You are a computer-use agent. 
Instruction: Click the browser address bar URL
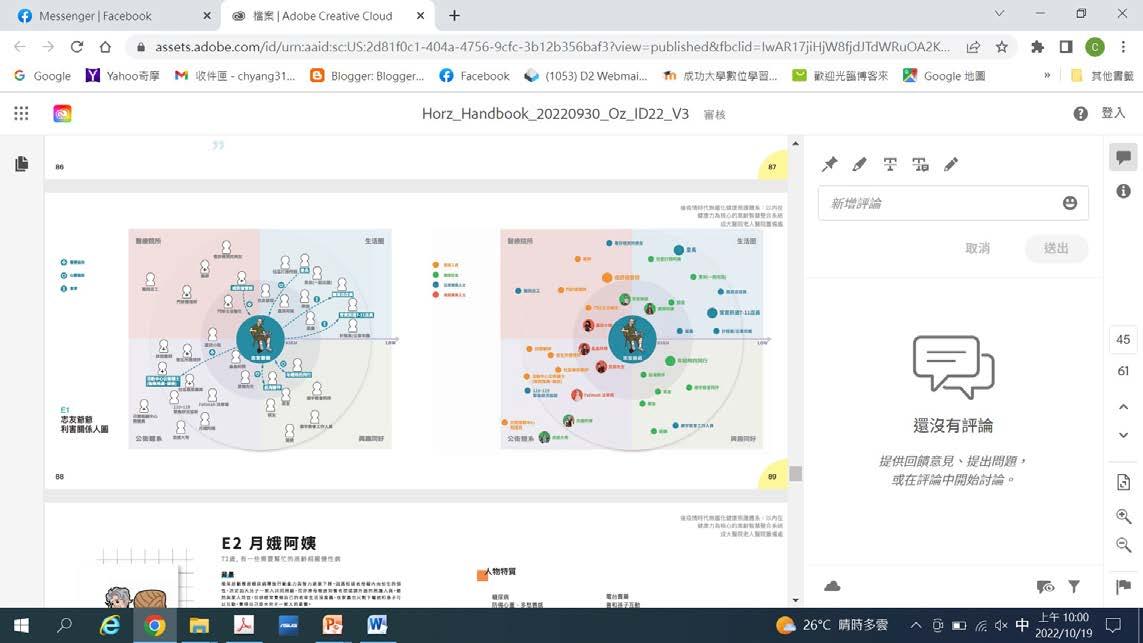point(552,47)
